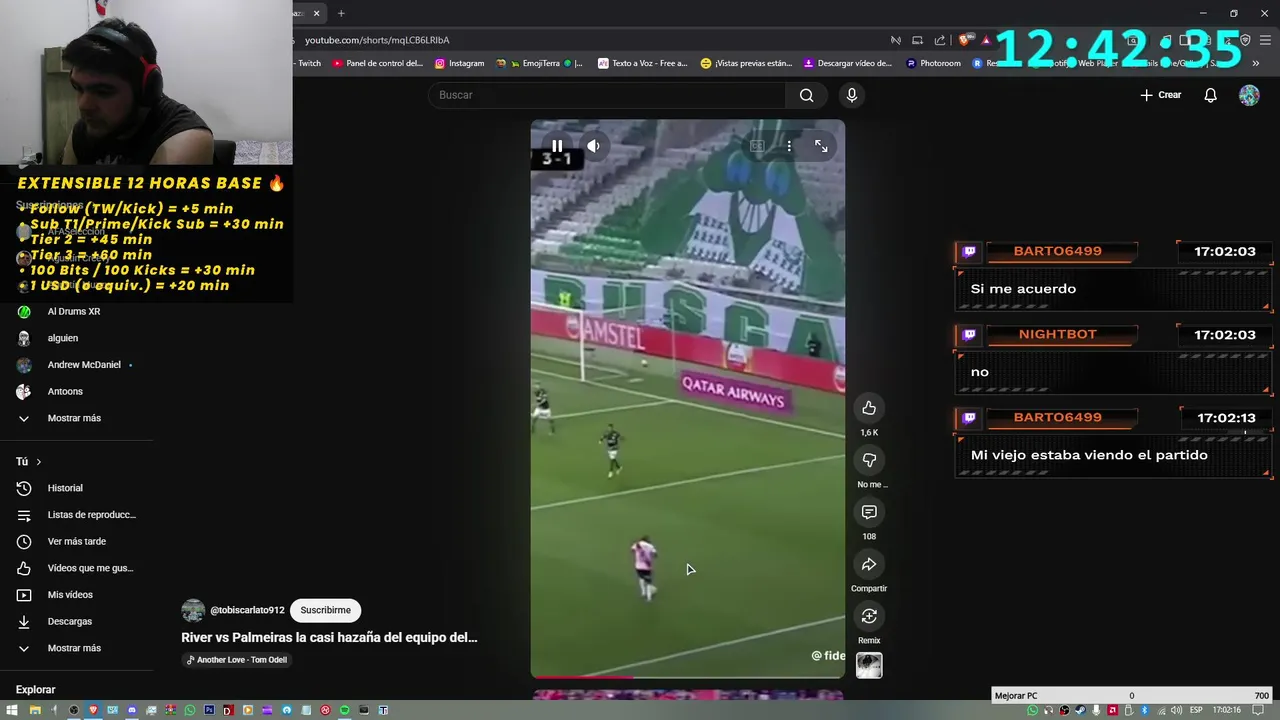Open Descargar vídeo bookmark
This screenshot has width=1280, height=720.
[x=848, y=63]
